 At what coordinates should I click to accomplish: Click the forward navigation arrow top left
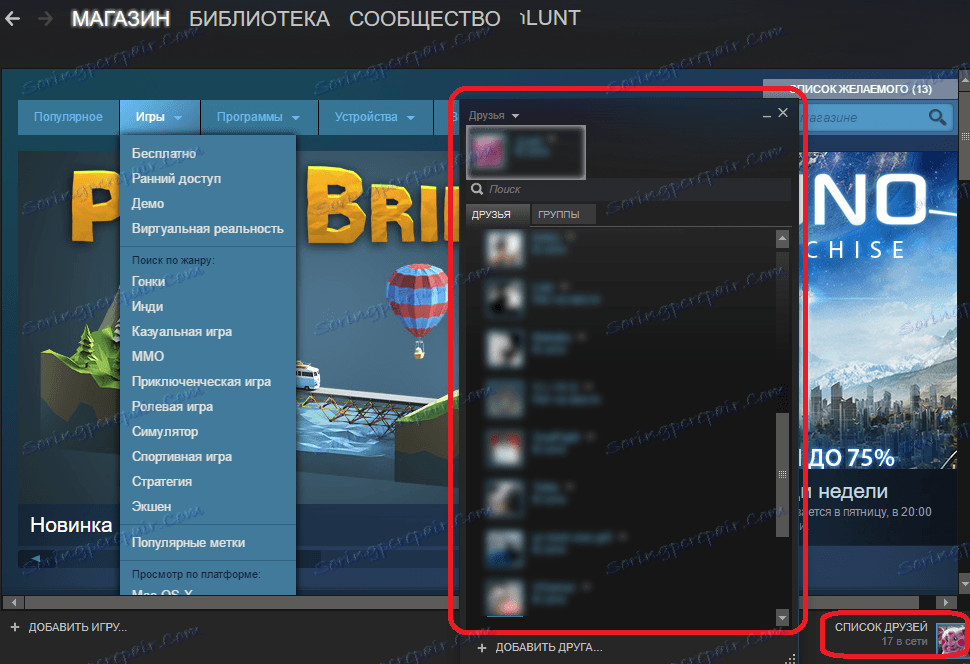(x=44, y=17)
